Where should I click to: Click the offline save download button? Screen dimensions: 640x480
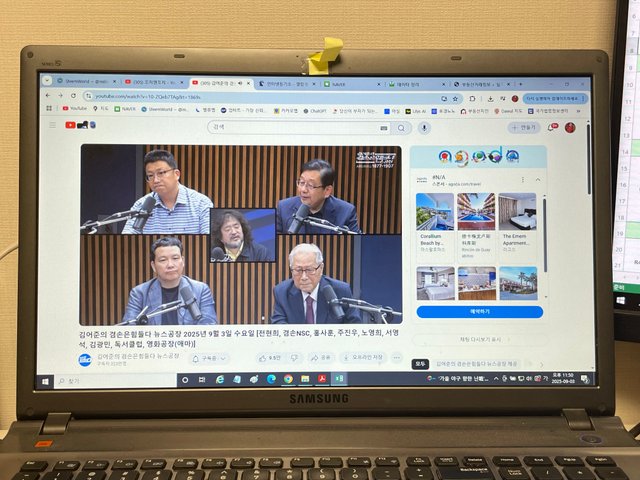coord(363,358)
